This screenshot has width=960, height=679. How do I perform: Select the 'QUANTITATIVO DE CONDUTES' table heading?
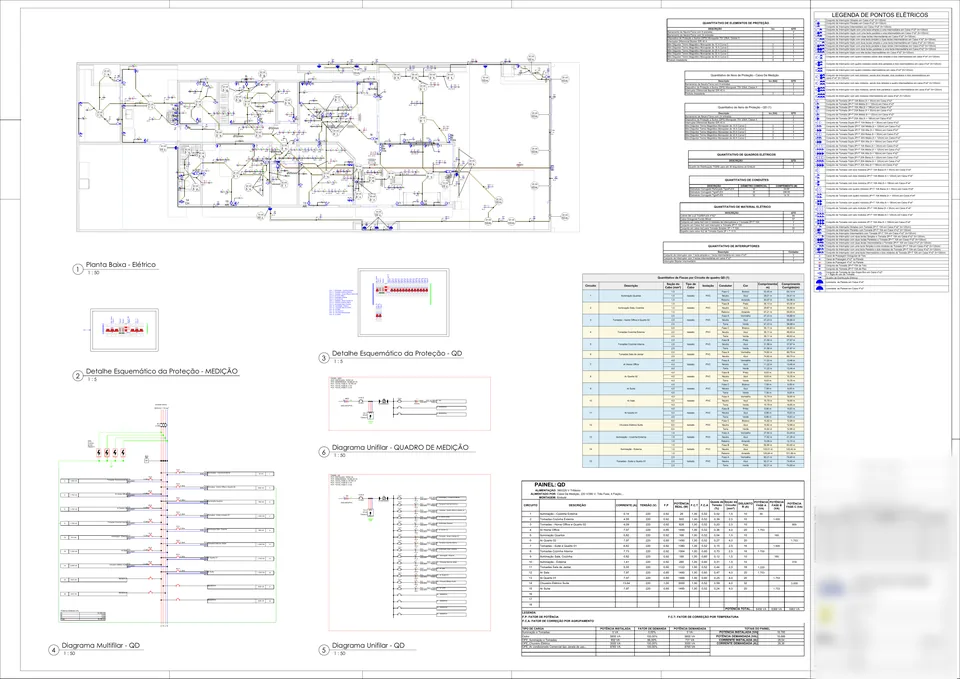point(746,180)
